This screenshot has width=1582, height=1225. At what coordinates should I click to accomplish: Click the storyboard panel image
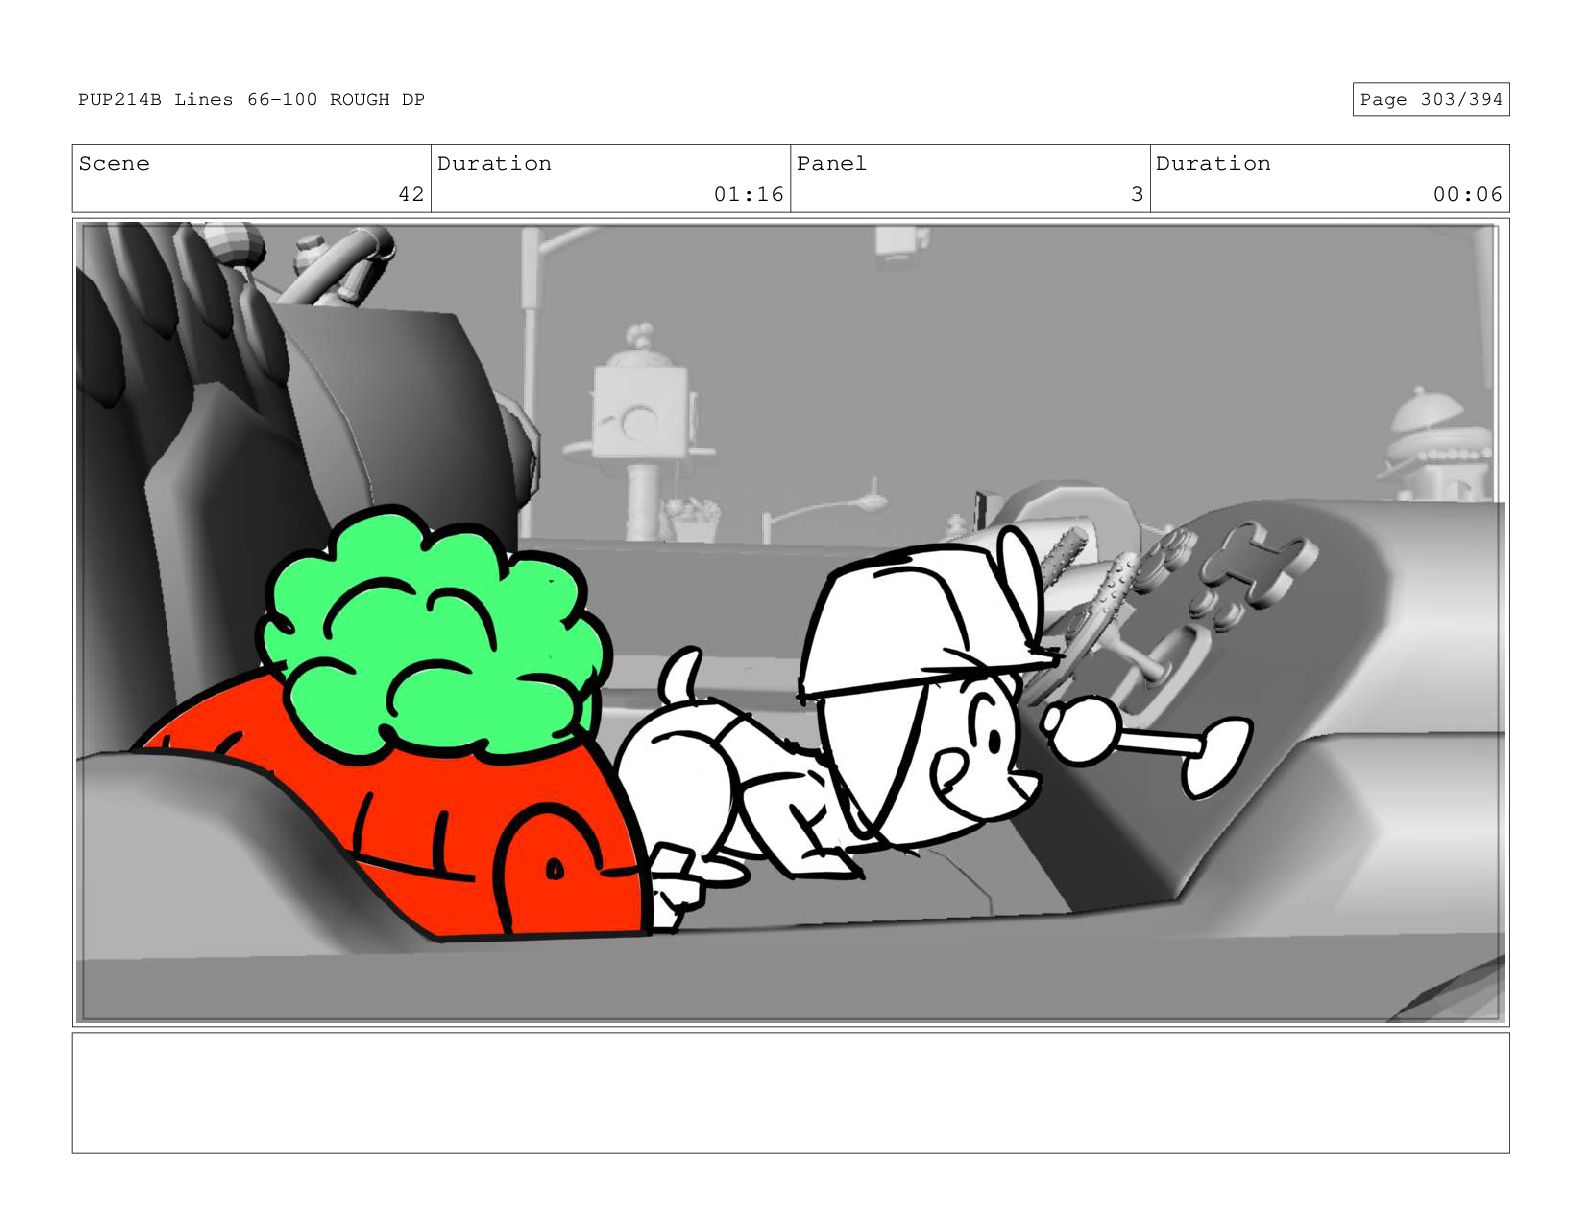pyautogui.click(x=790, y=622)
